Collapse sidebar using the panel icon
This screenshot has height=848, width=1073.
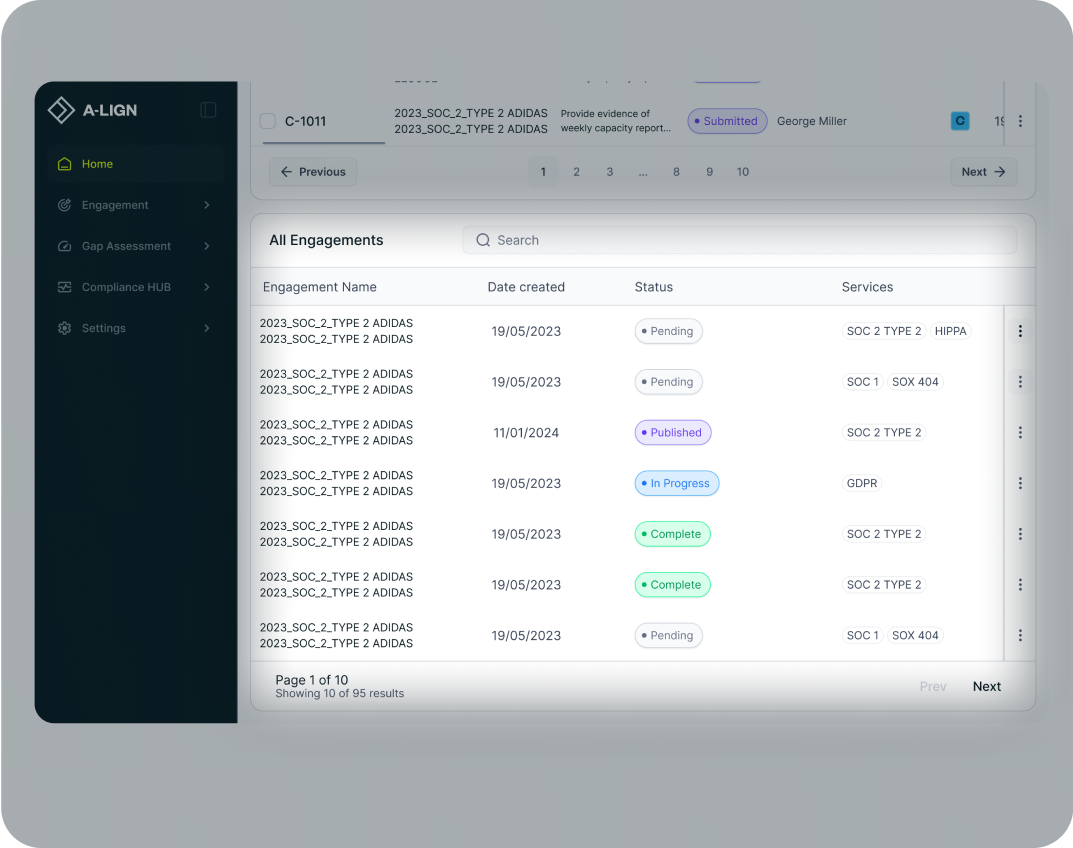pyautogui.click(x=208, y=110)
